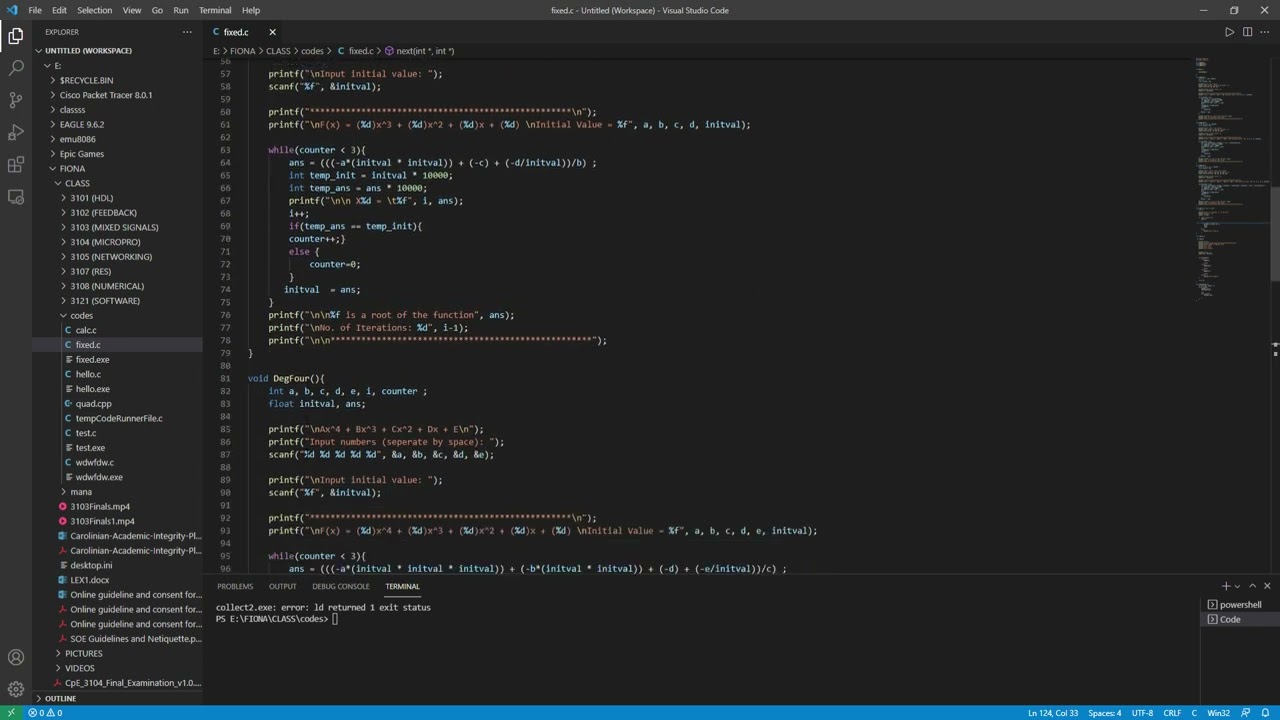
Task: Expand the Epic Games folder
Action: pos(81,154)
